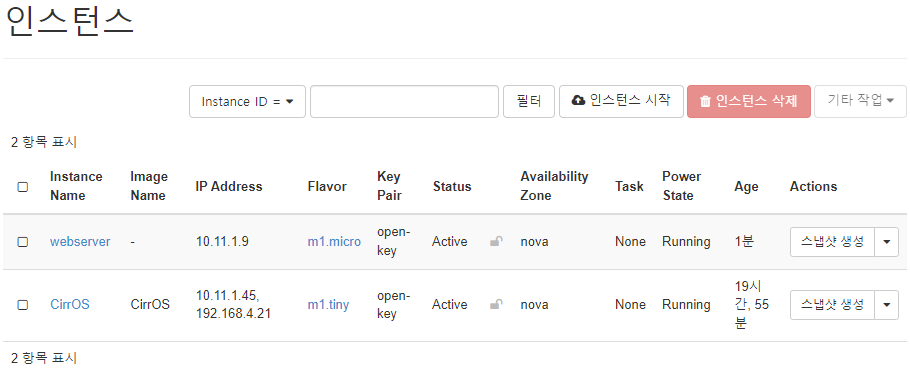Image resolution: width=910 pixels, height=373 pixels.
Task: Click IP address 10.11.1.9
Action: coord(222,241)
